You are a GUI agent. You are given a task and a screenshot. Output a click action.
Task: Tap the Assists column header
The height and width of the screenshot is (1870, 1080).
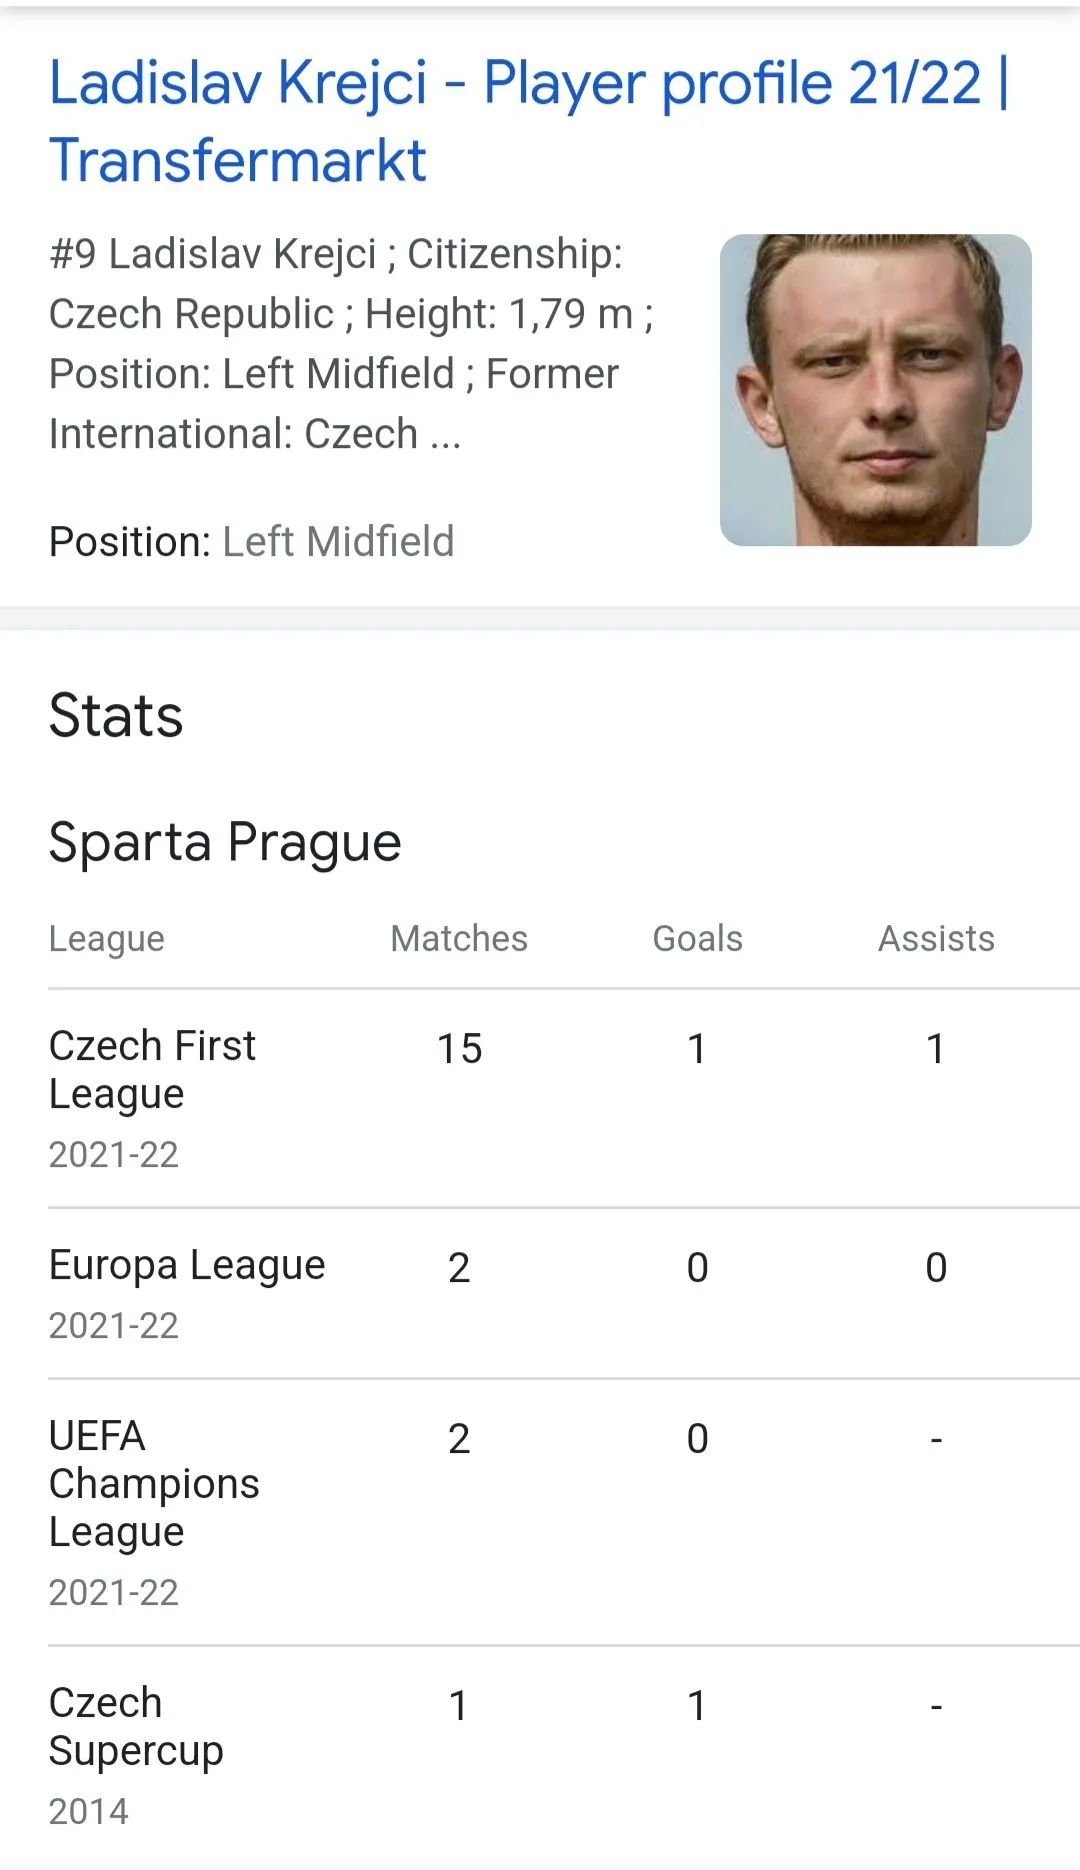(936, 939)
